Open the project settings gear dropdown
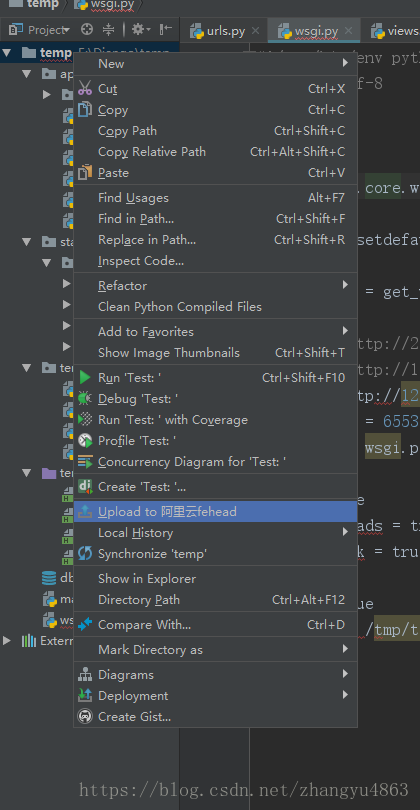The height and width of the screenshot is (810, 420). point(140,29)
